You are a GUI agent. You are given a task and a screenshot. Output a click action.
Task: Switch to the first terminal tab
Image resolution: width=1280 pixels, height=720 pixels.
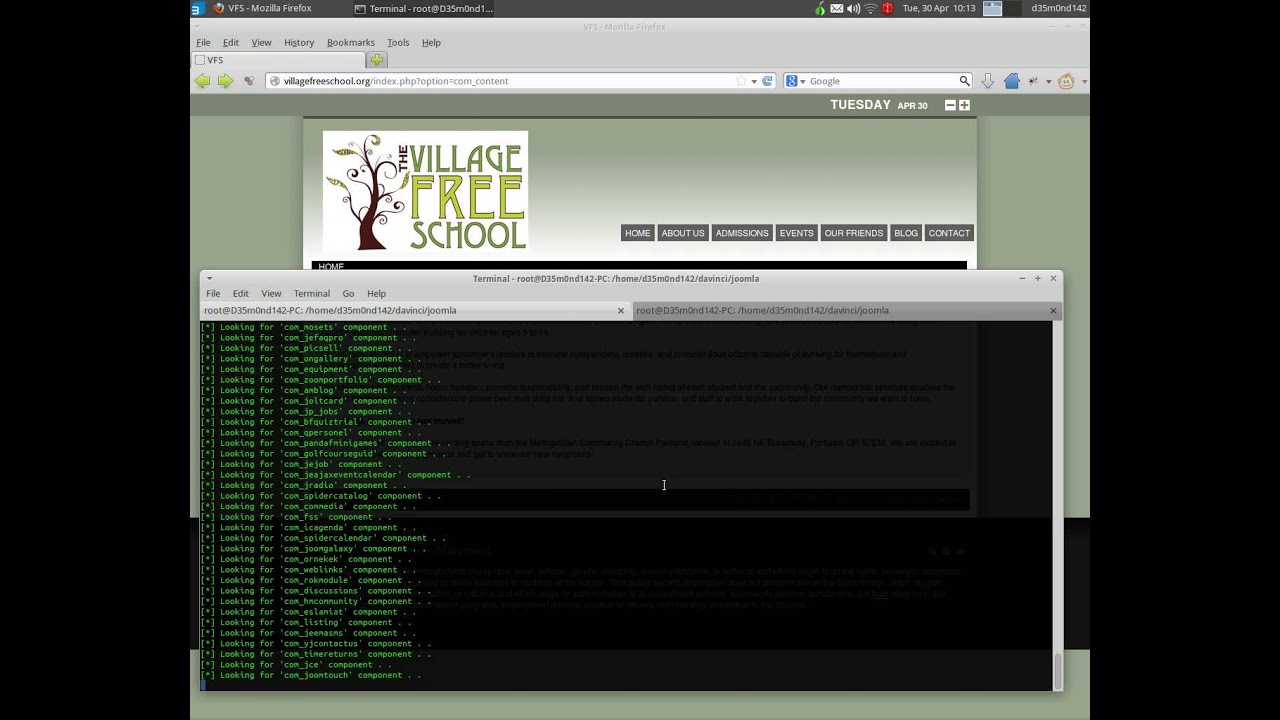point(415,310)
